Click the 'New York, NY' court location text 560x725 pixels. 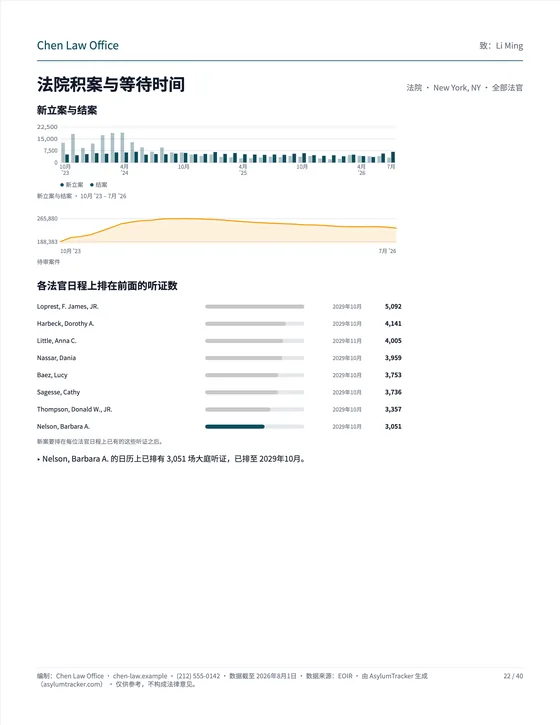pos(457,87)
